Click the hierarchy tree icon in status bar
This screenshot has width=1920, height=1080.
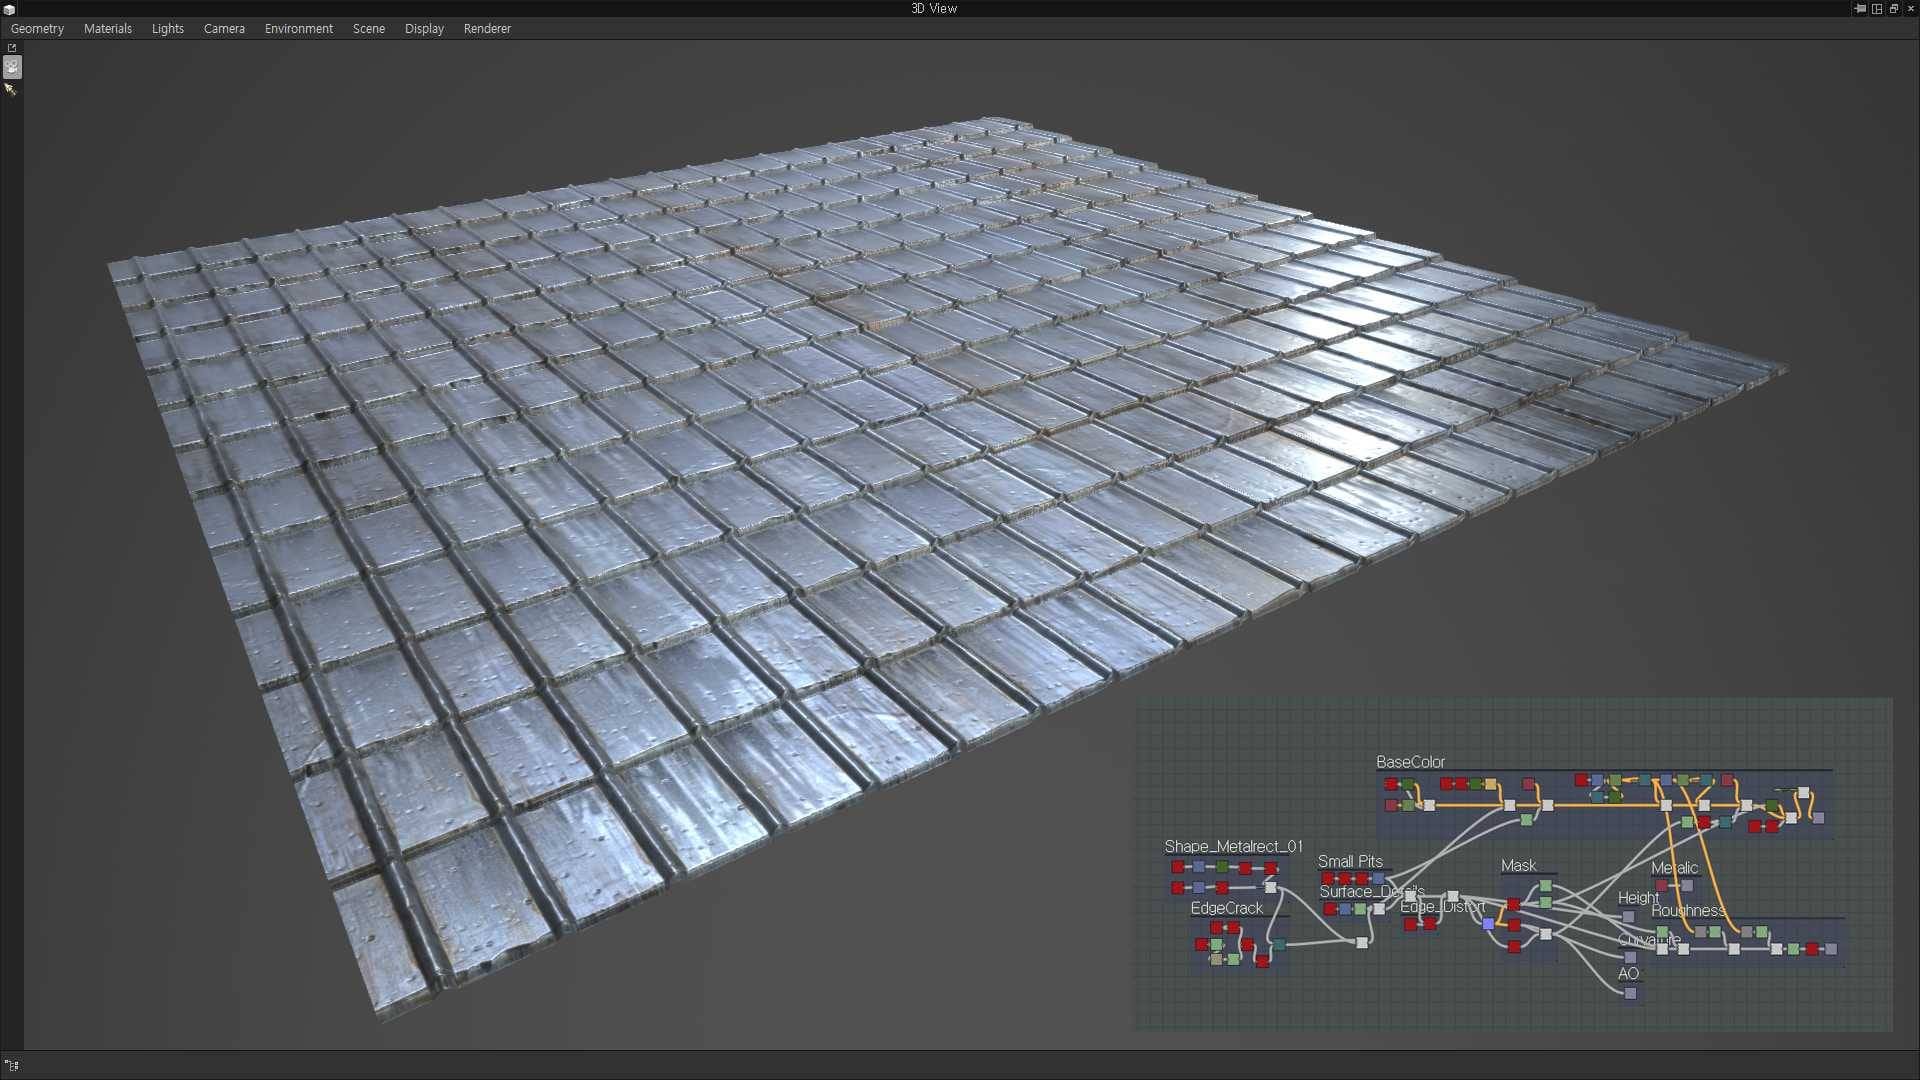12,1065
